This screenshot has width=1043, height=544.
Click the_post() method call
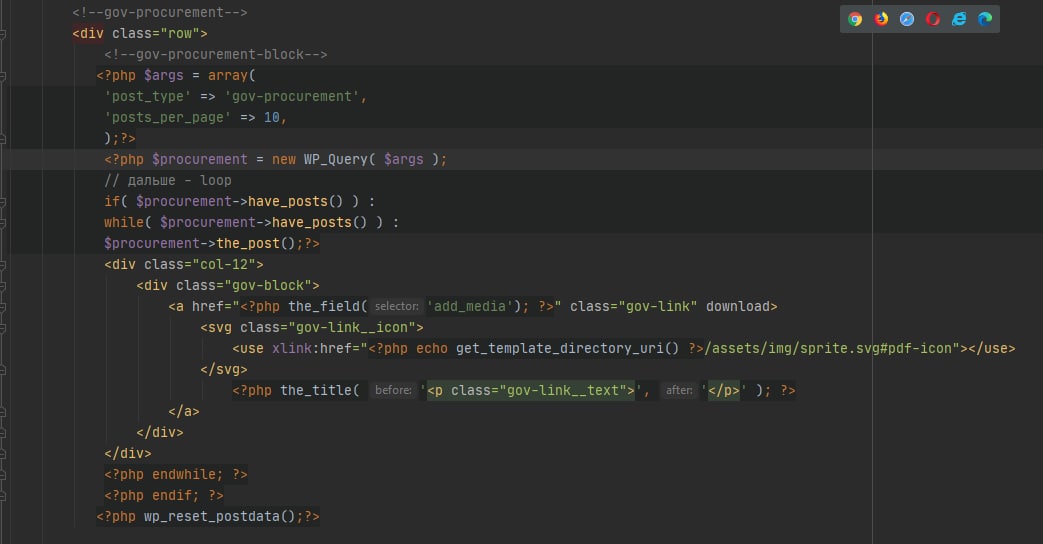tap(255, 243)
